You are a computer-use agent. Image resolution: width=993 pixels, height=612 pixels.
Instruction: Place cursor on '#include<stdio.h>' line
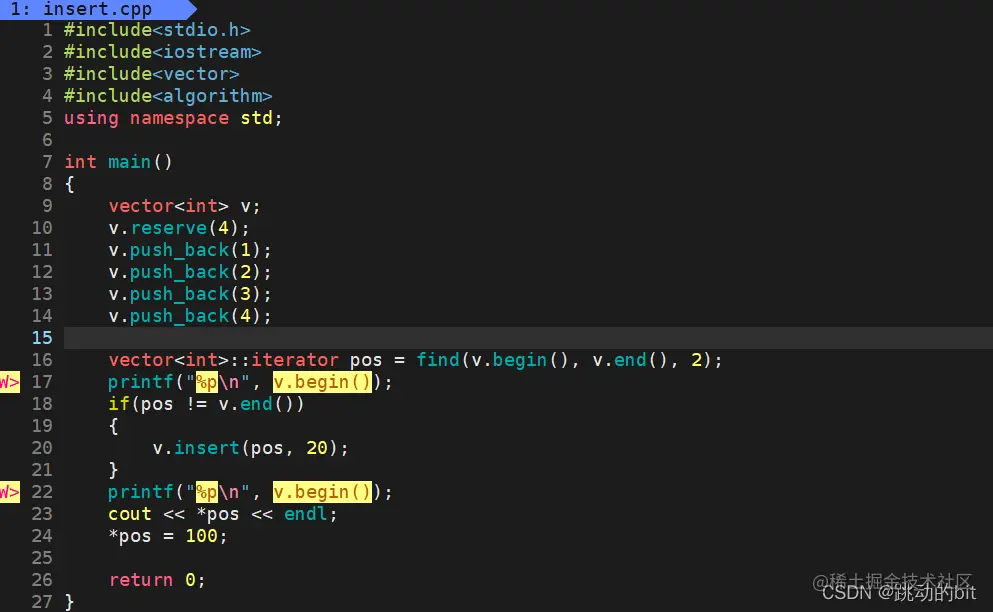(x=157, y=30)
